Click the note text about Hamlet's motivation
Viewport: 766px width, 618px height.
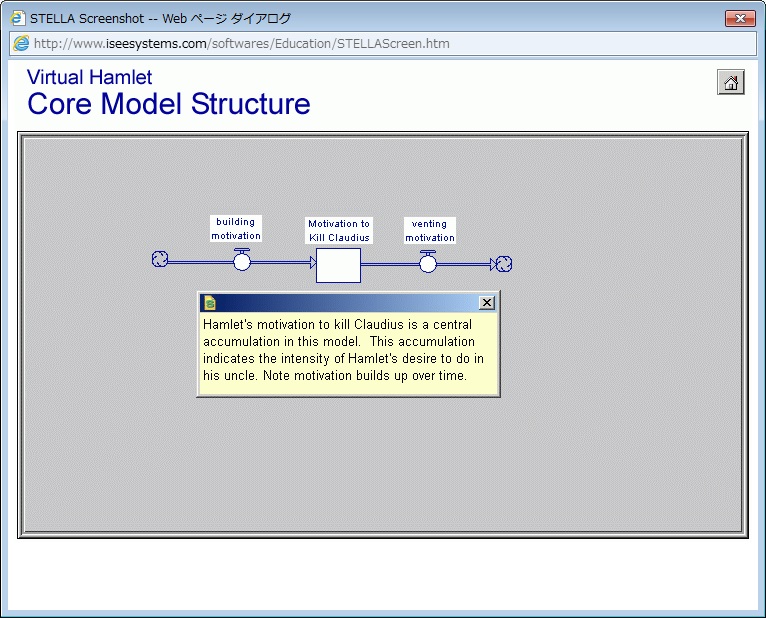[343, 350]
